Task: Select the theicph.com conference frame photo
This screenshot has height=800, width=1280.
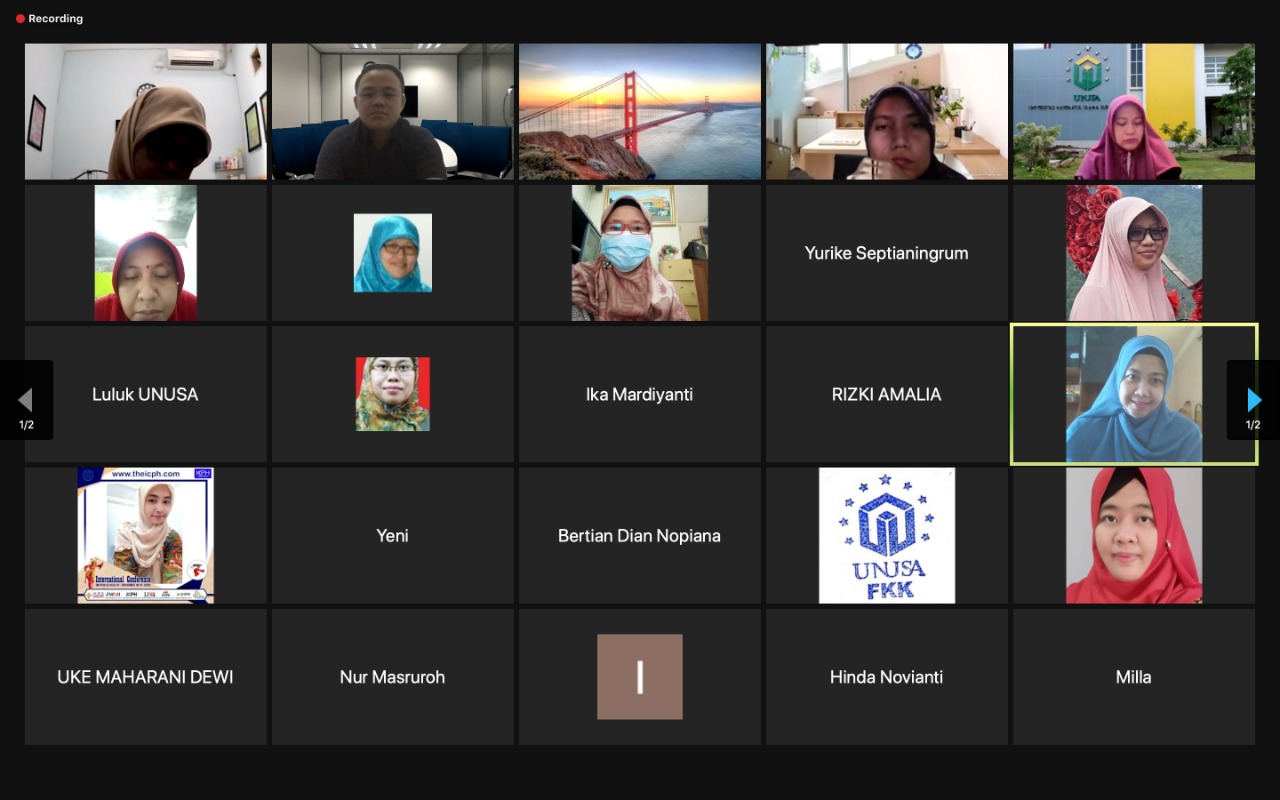Action: pos(146,536)
